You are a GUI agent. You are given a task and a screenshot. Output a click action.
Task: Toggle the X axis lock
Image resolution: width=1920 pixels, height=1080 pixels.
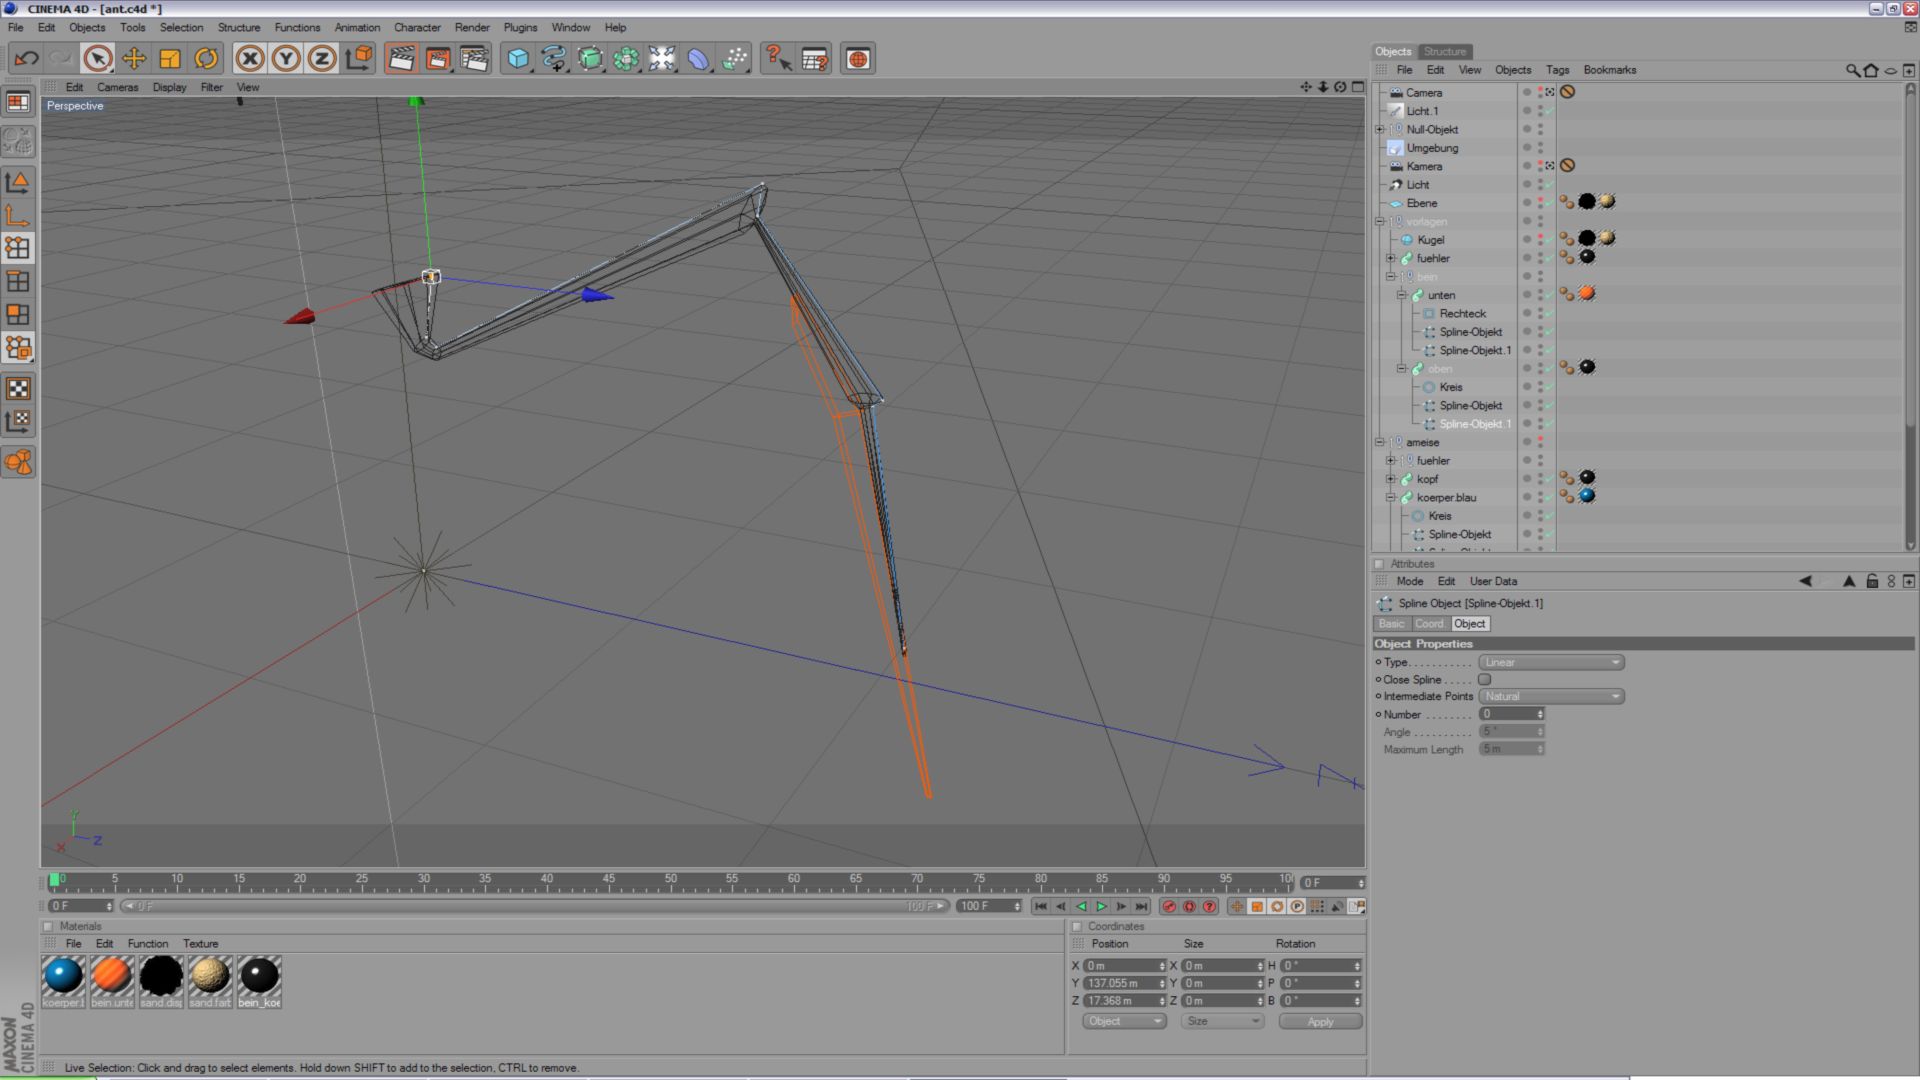(250, 59)
